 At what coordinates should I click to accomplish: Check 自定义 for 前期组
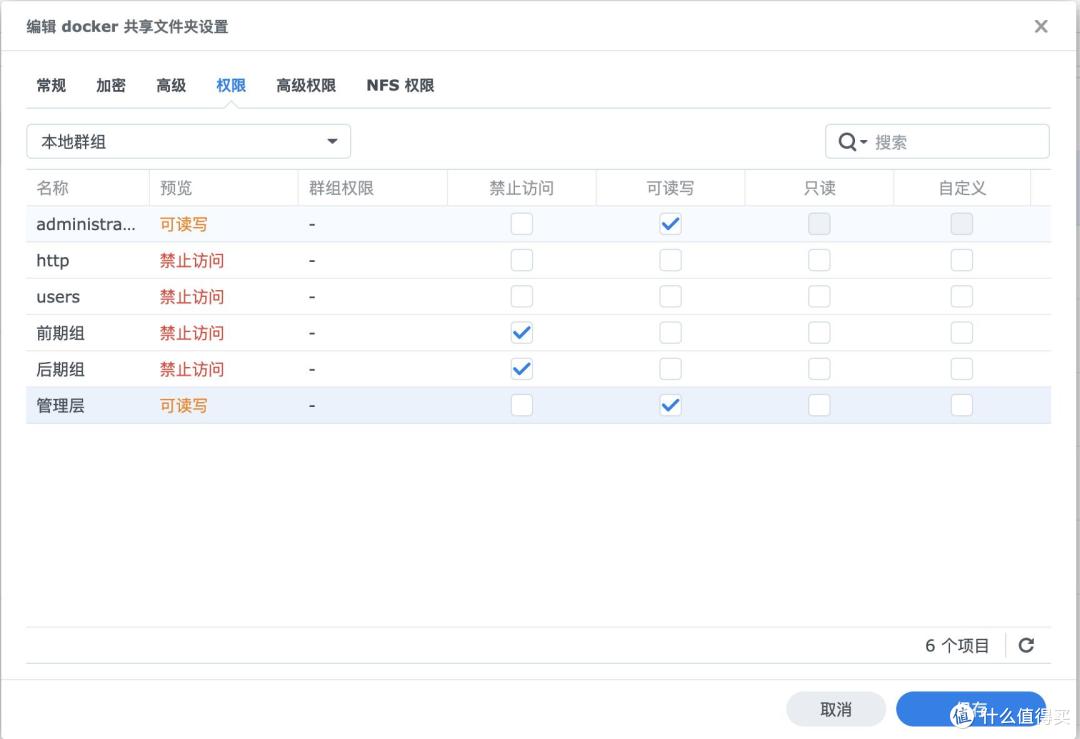coord(962,333)
